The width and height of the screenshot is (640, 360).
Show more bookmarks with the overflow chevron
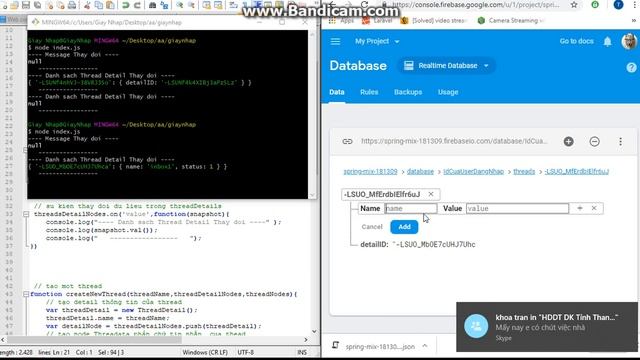634,20
